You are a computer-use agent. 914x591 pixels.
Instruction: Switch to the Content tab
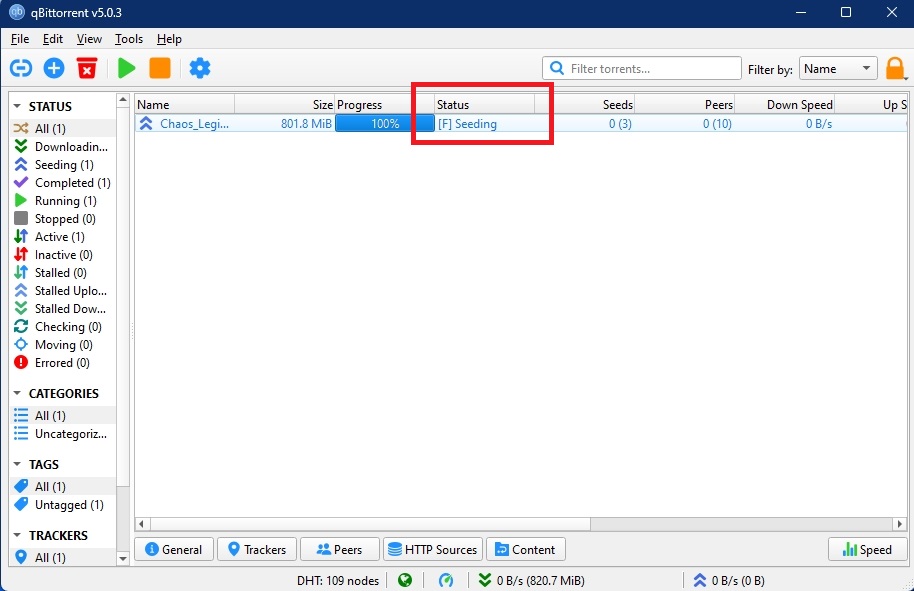525,549
